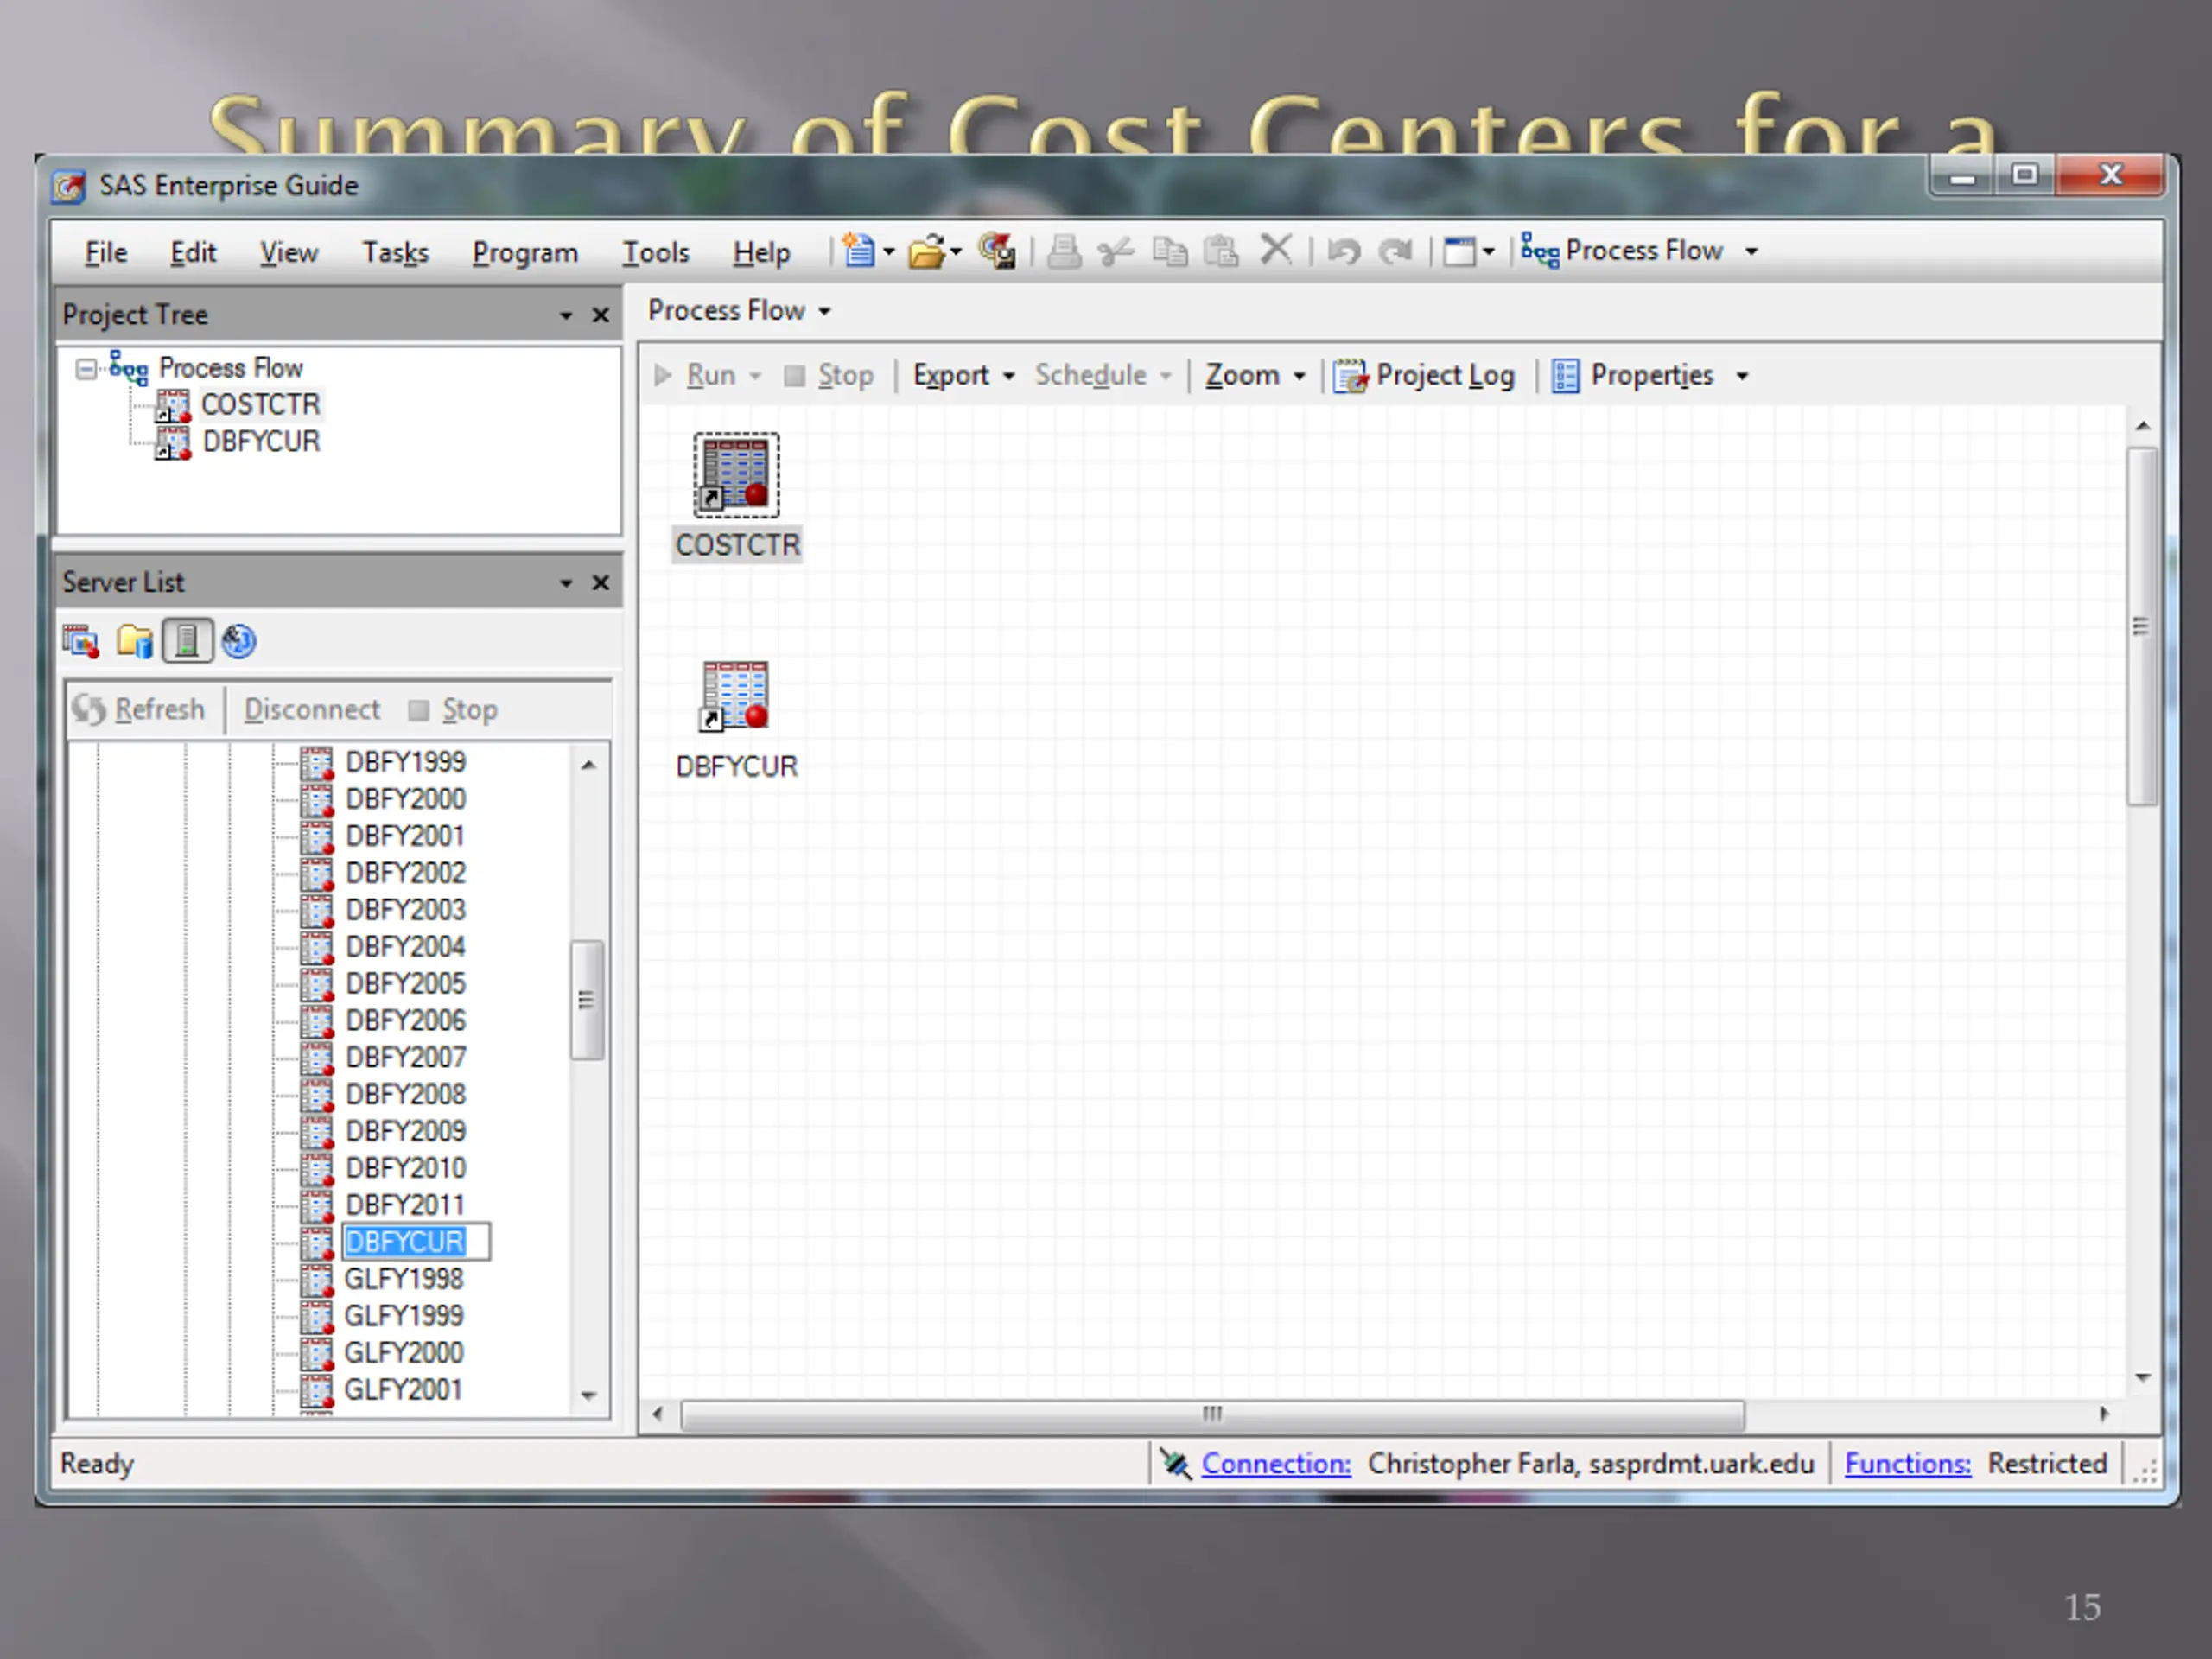The image size is (2212, 1659).
Task: Click the folder icon in Server List toolbar
Action: pos(134,641)
